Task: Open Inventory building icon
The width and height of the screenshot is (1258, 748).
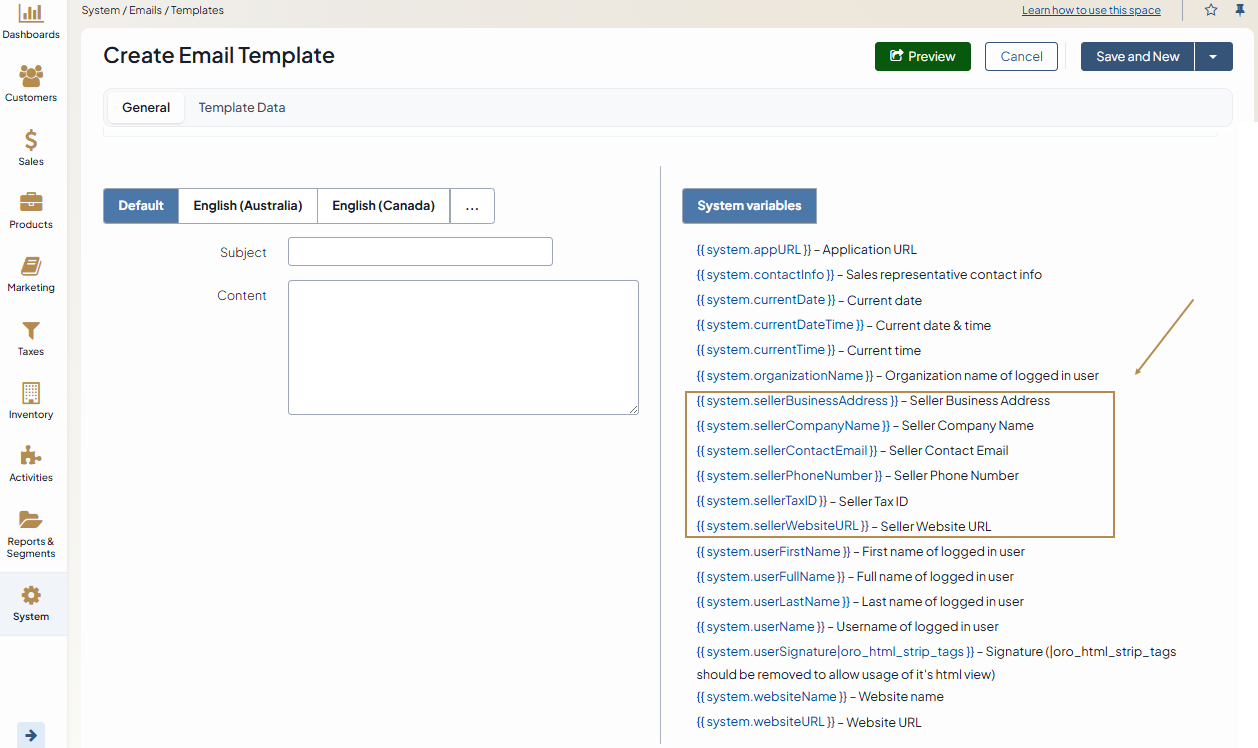Action: point(31,393)
